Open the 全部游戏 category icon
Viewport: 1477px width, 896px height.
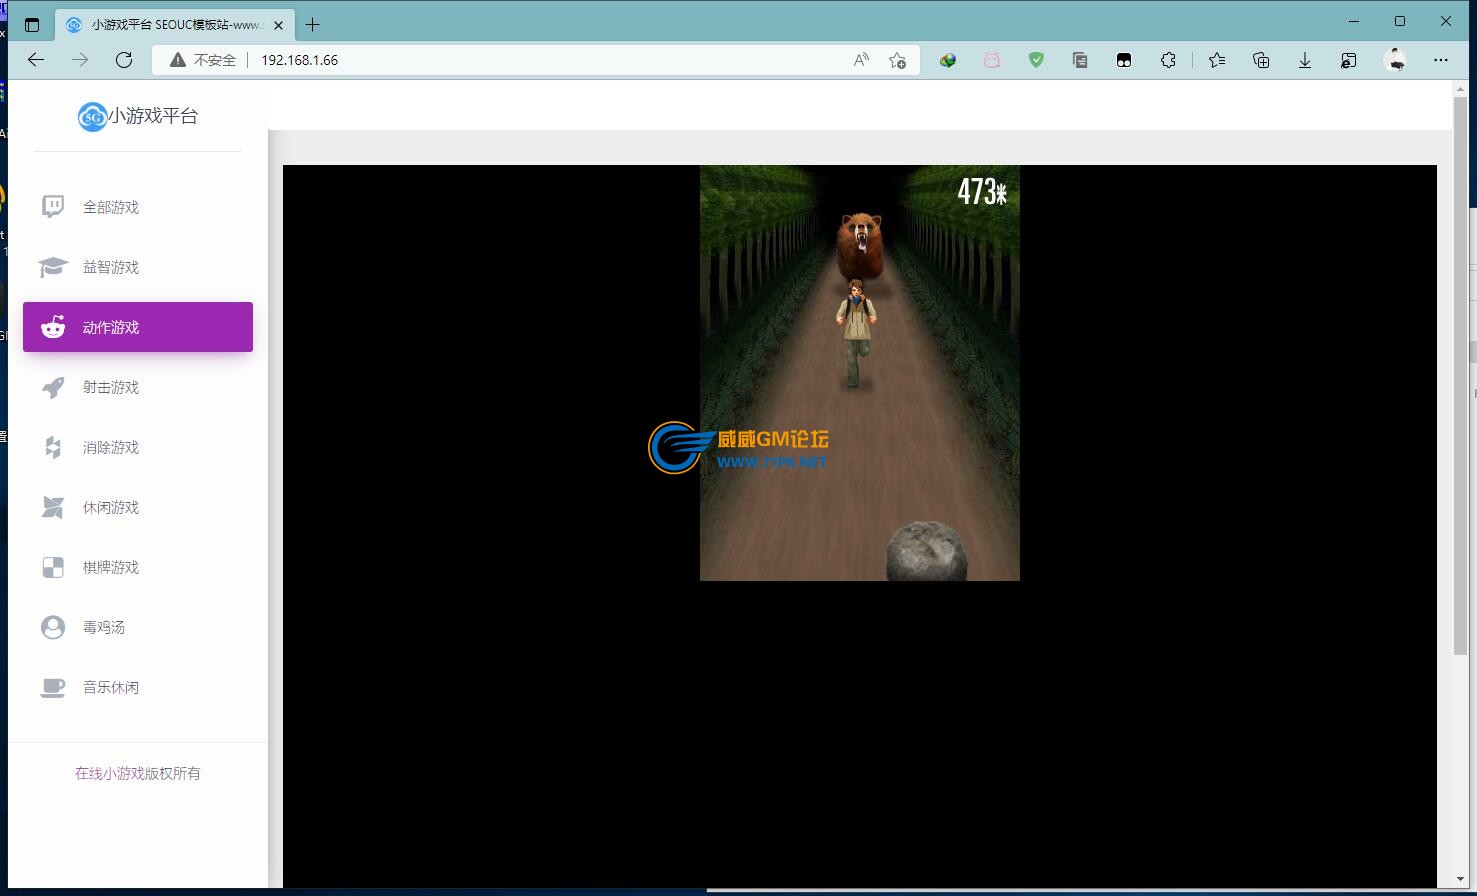(53, 207)
